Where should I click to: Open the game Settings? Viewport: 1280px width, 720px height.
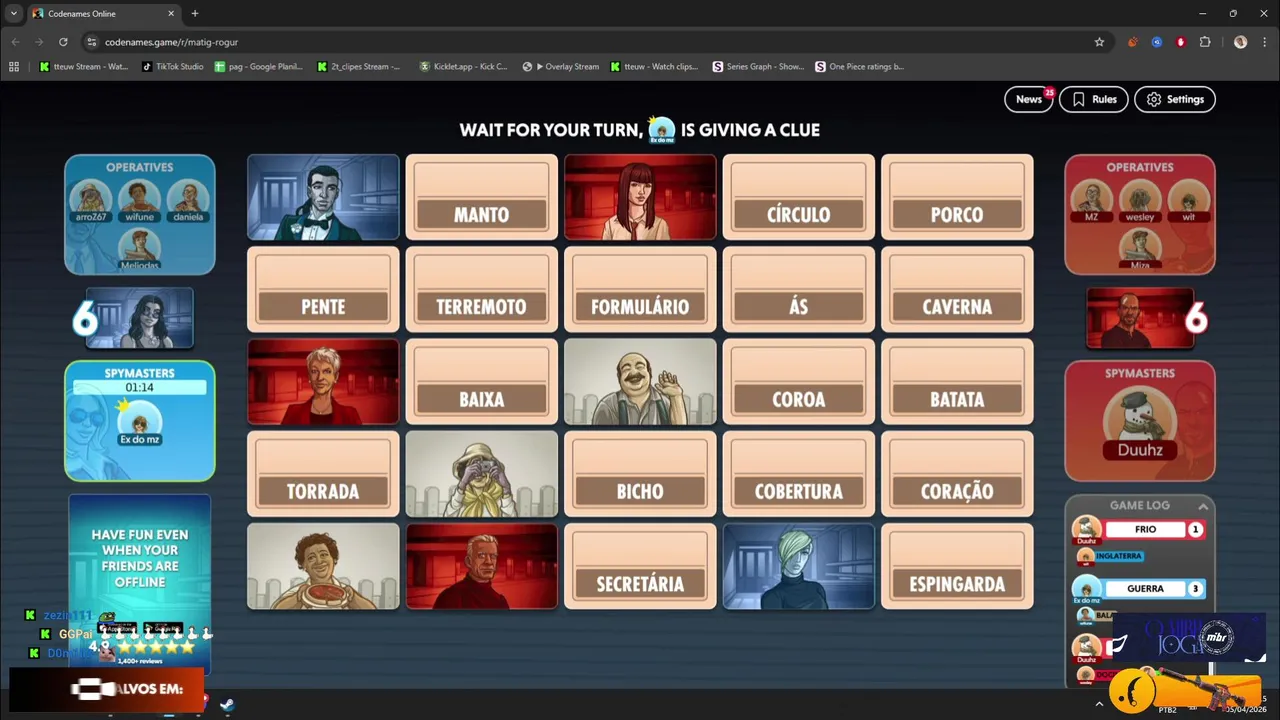coord(1175,99)
